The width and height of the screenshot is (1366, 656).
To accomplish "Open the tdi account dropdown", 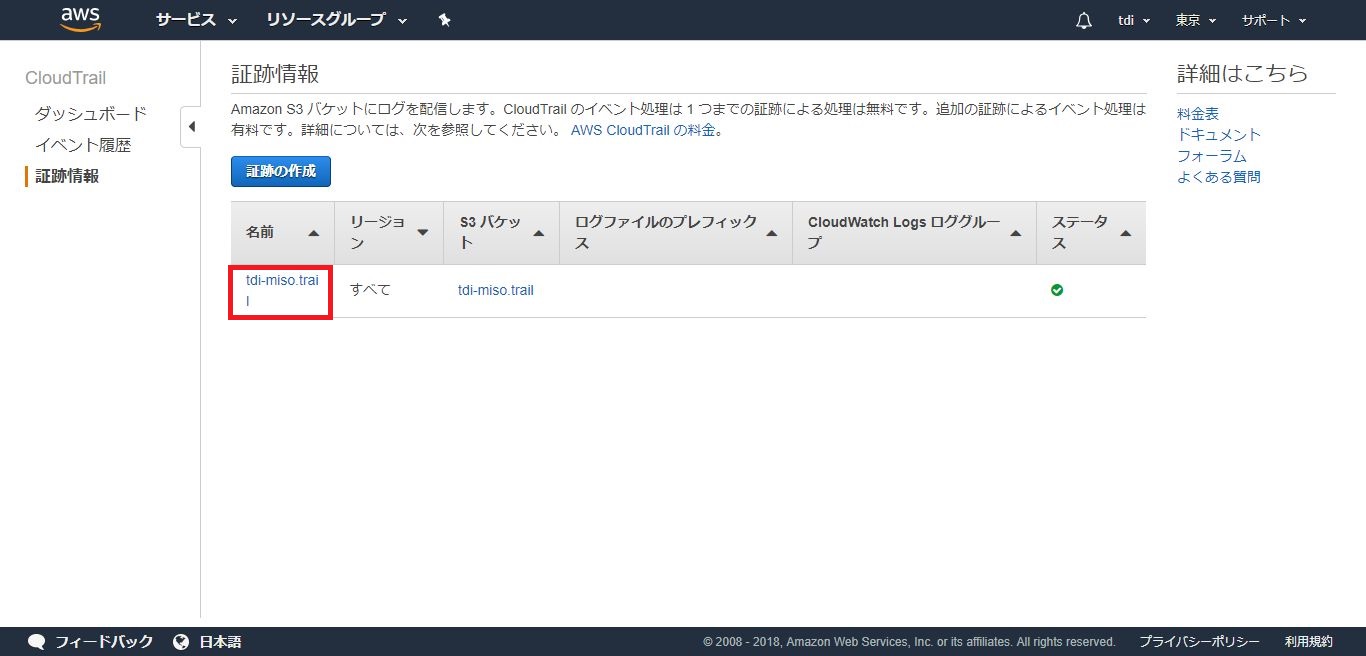I will 1133,20.
